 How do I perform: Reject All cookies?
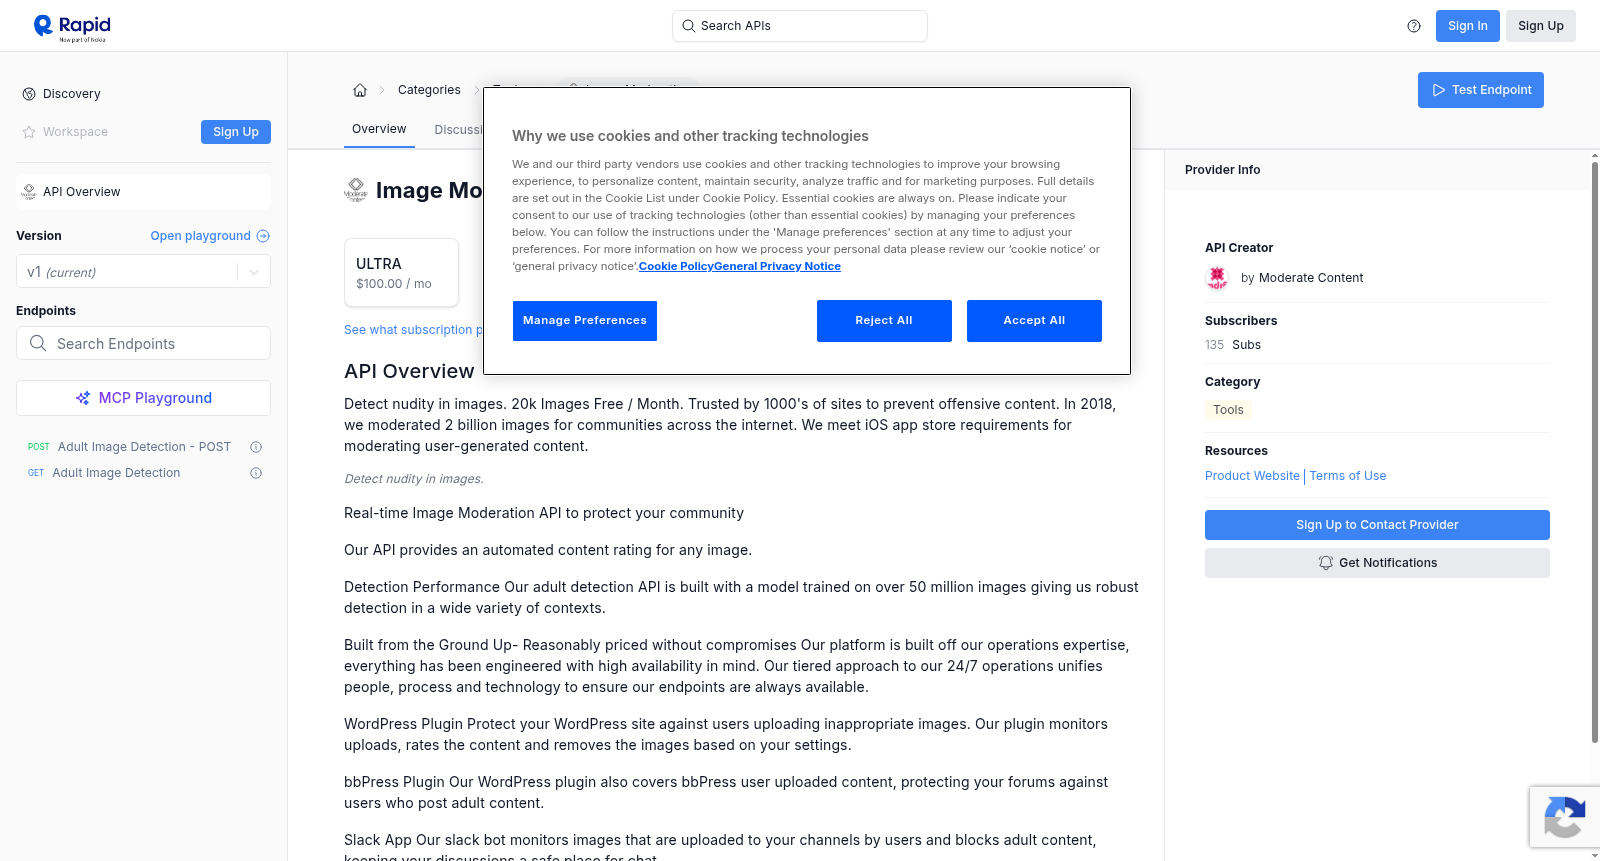point(884,321)
